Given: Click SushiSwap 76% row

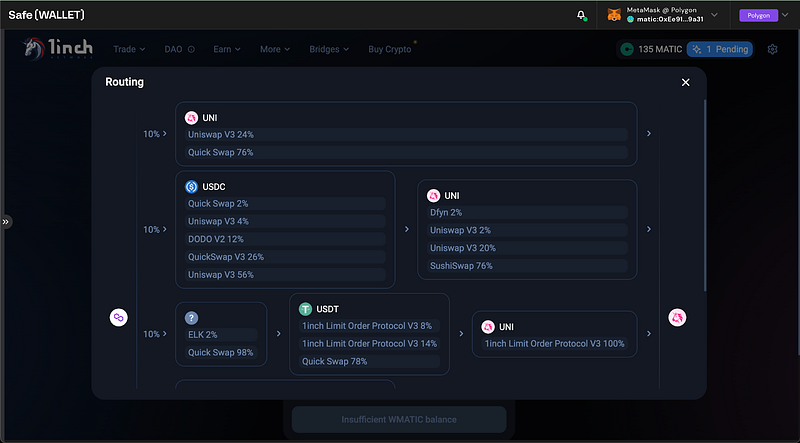Looking at the screenshot, I should coord(527,265).
